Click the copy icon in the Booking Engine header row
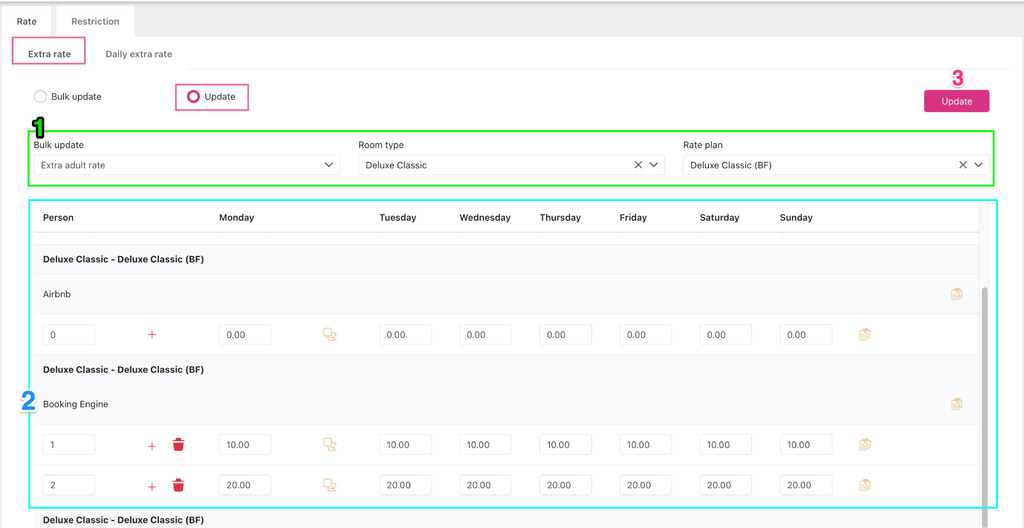The width and height of the screenshot is (1024, 528). [x=956, y=404]
